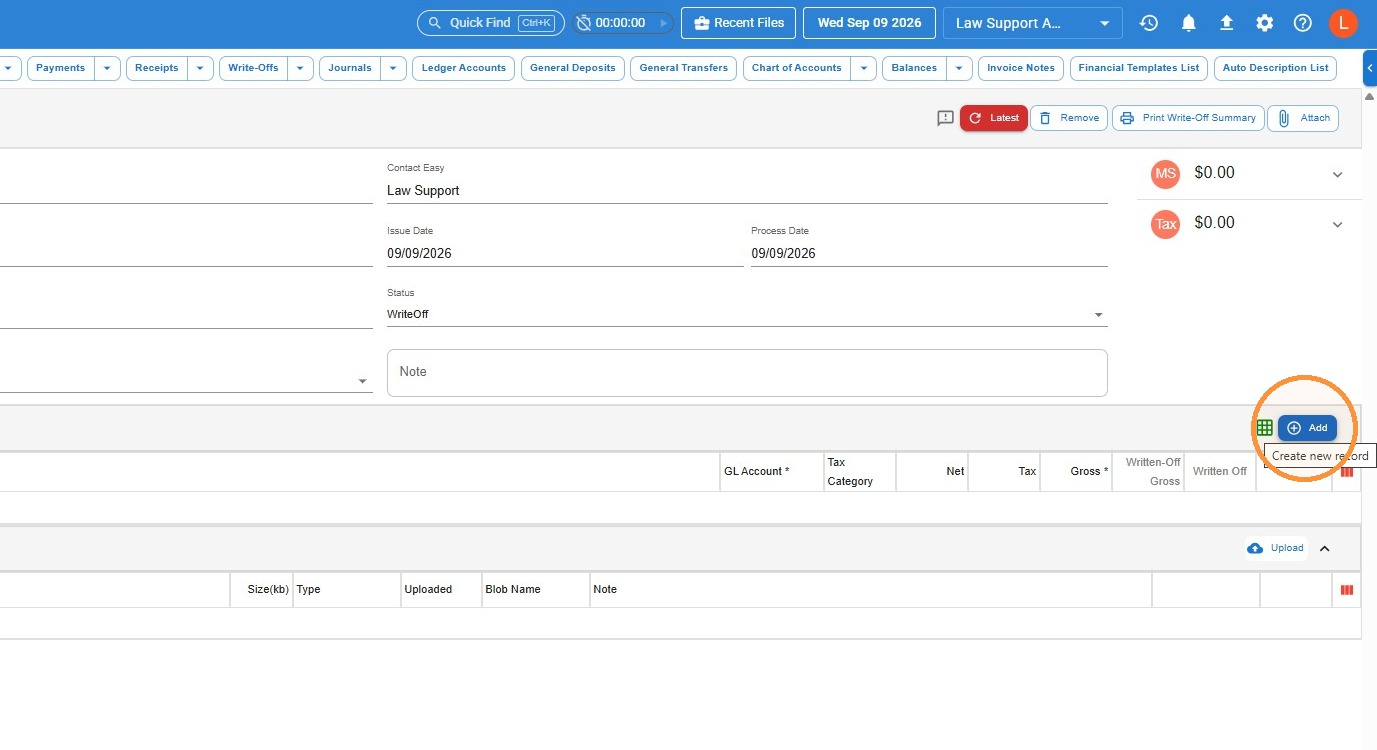Click the Recent Files button

[x=739, y=23]
